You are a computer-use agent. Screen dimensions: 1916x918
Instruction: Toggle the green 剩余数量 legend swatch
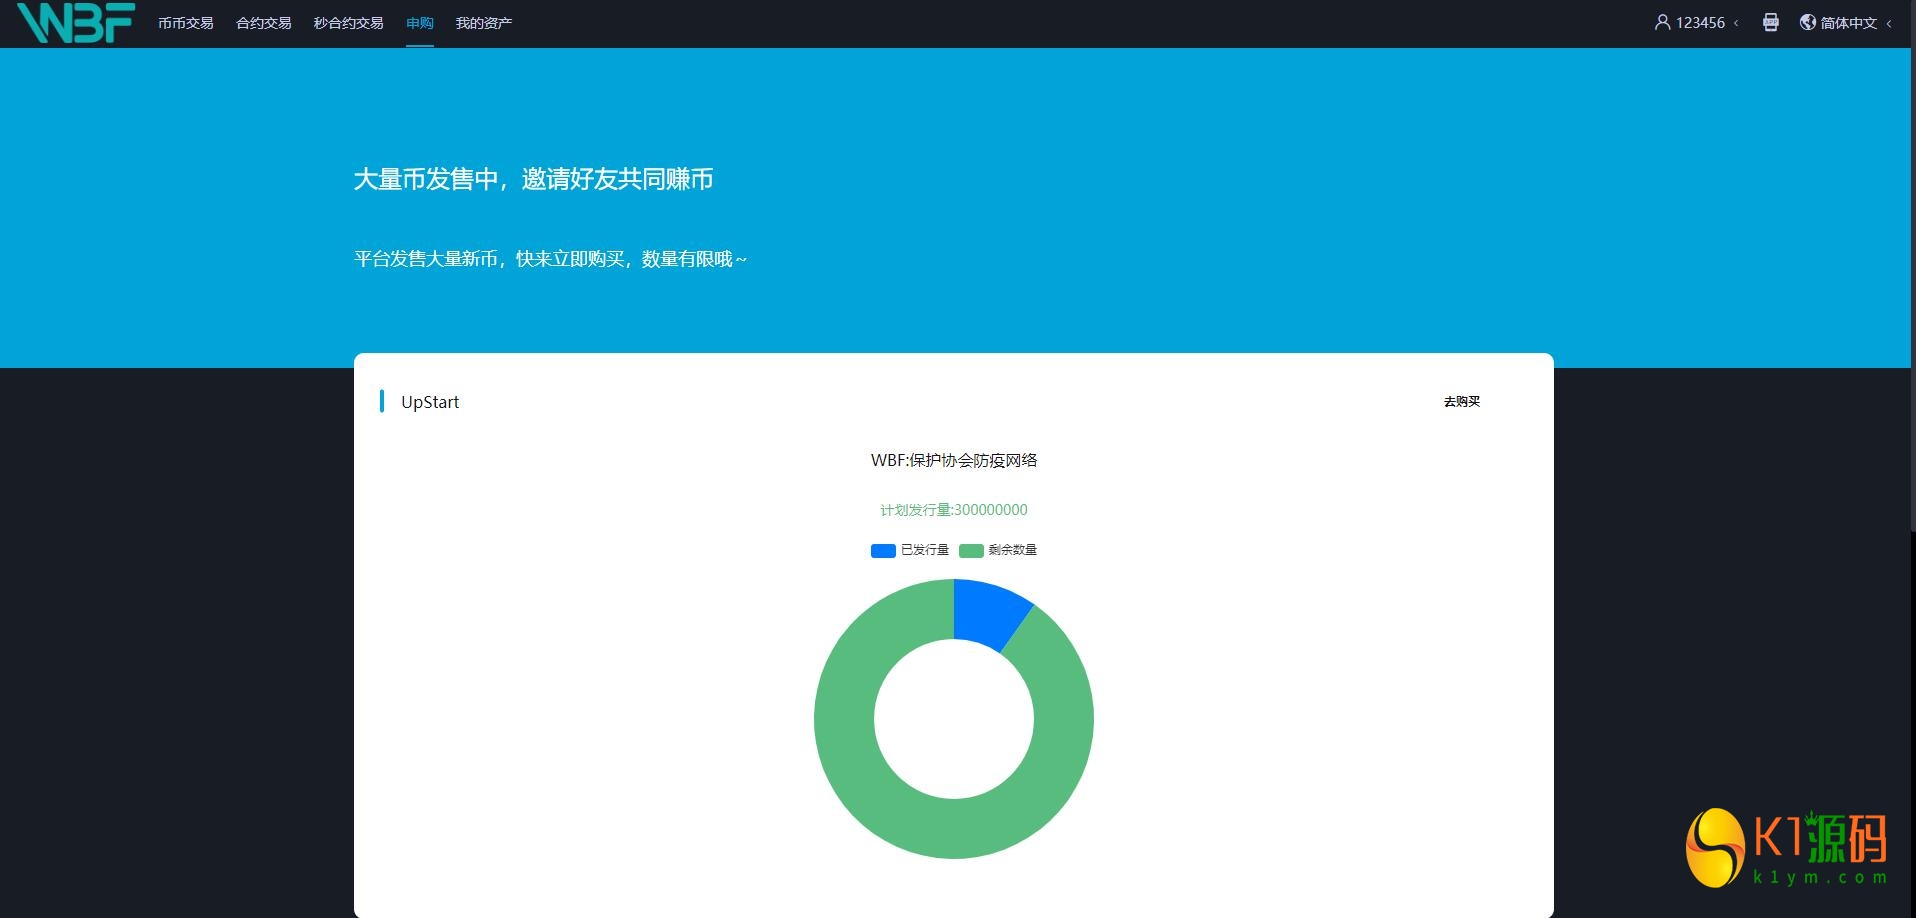click(x=971, y=551)
